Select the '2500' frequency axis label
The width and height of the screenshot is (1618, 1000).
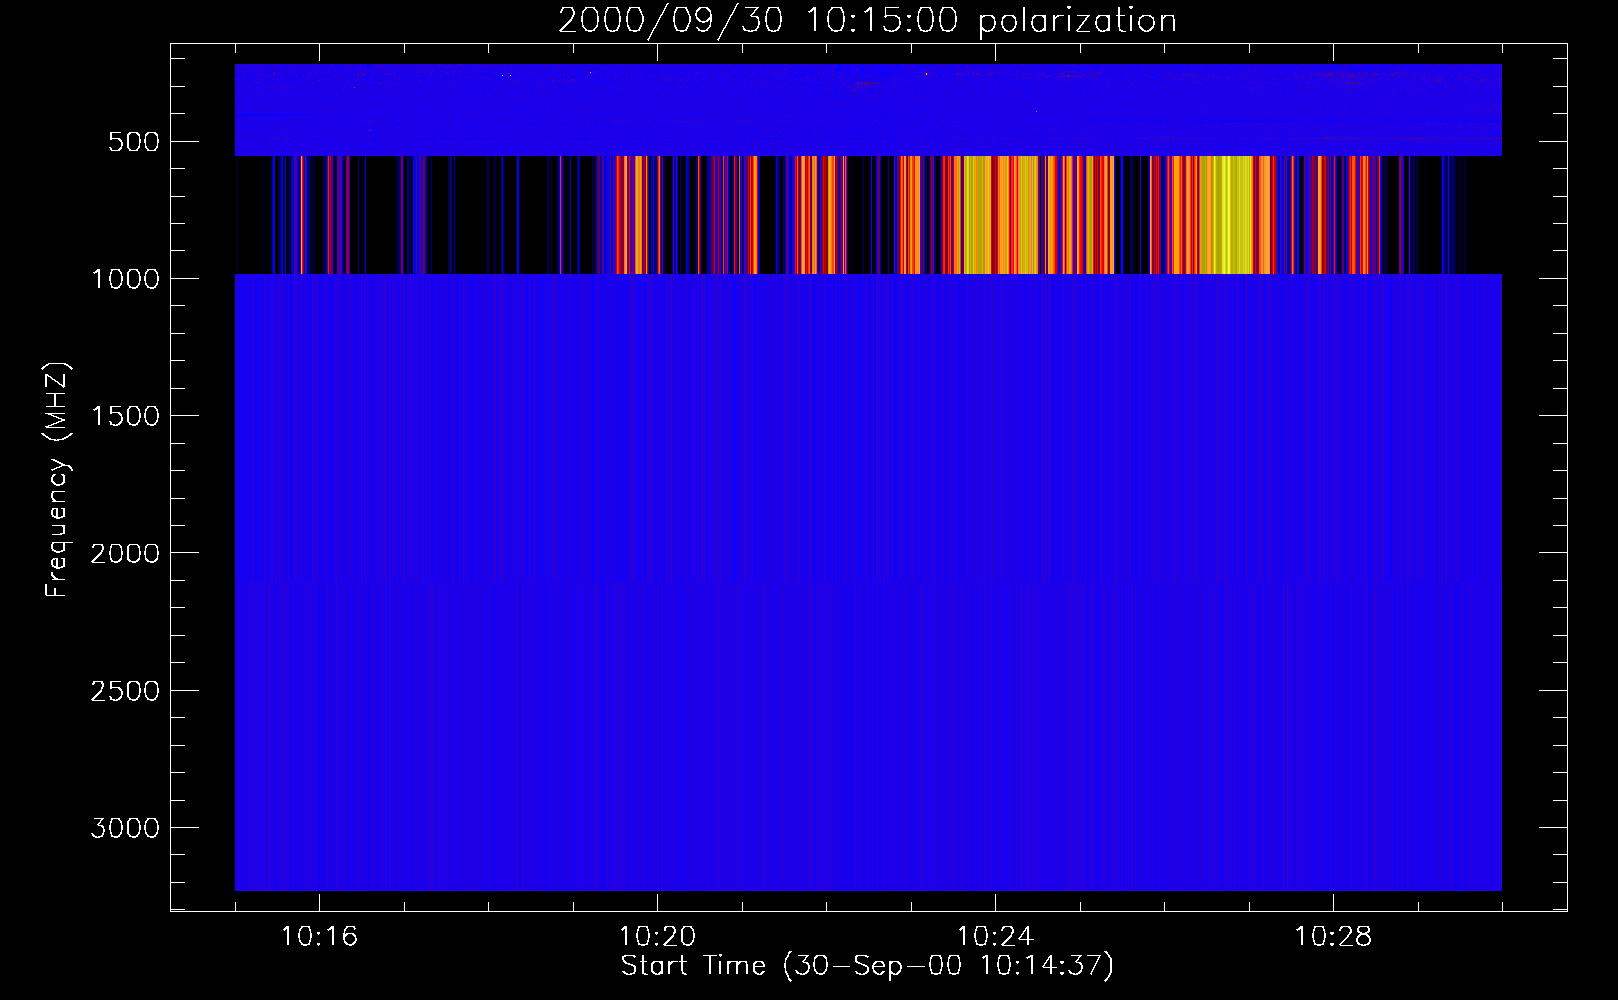click(125, 691)
